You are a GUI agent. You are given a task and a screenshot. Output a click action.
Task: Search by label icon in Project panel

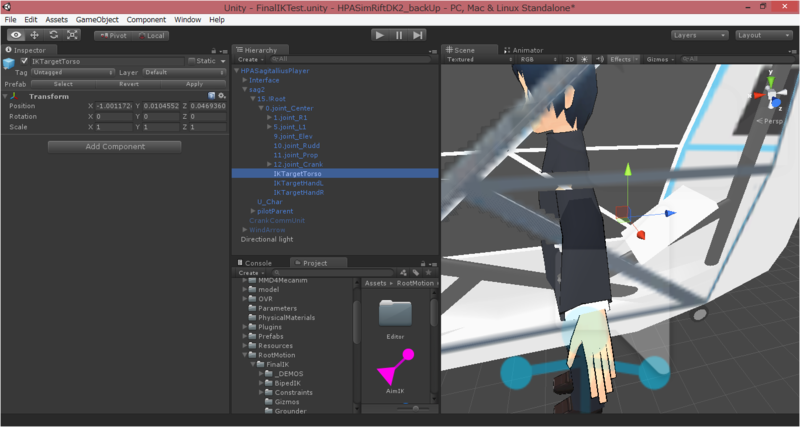point(416,272)
